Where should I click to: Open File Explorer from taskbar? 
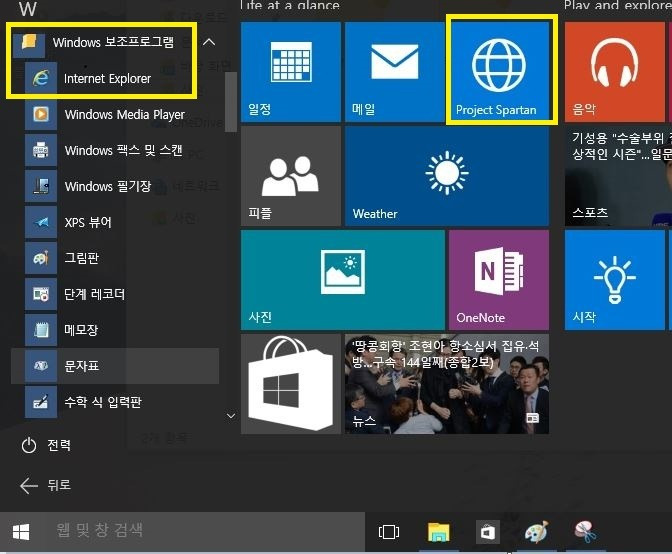(438, 532)
